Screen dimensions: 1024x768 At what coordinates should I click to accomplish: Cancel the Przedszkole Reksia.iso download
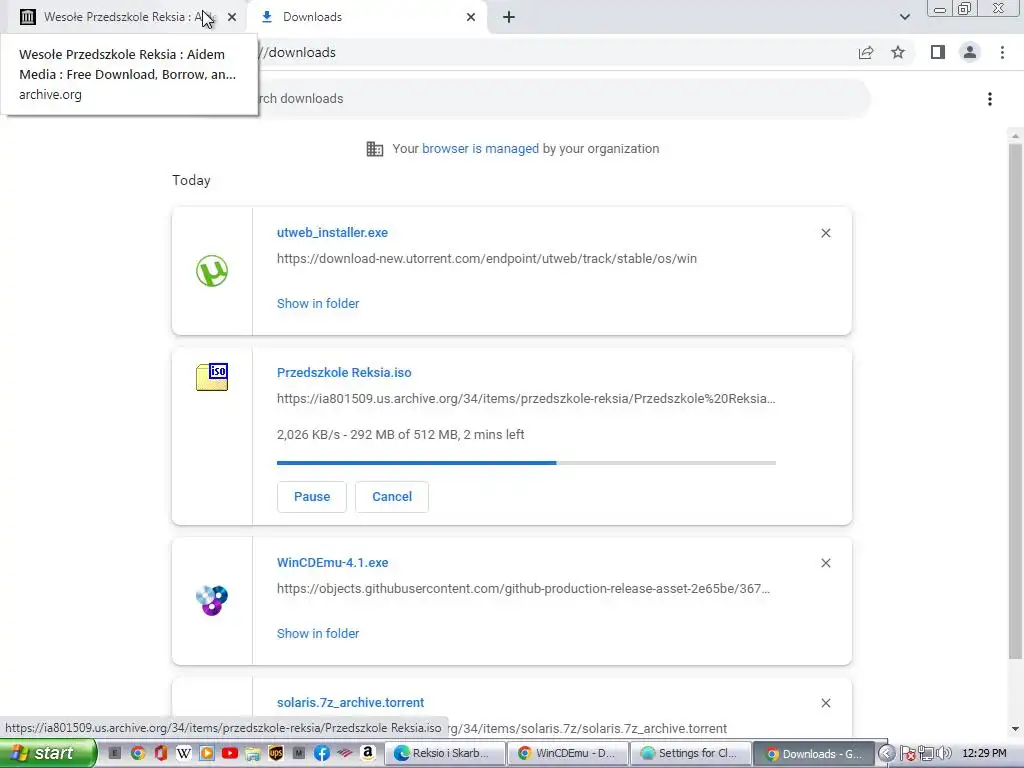(x=392, y=497)
